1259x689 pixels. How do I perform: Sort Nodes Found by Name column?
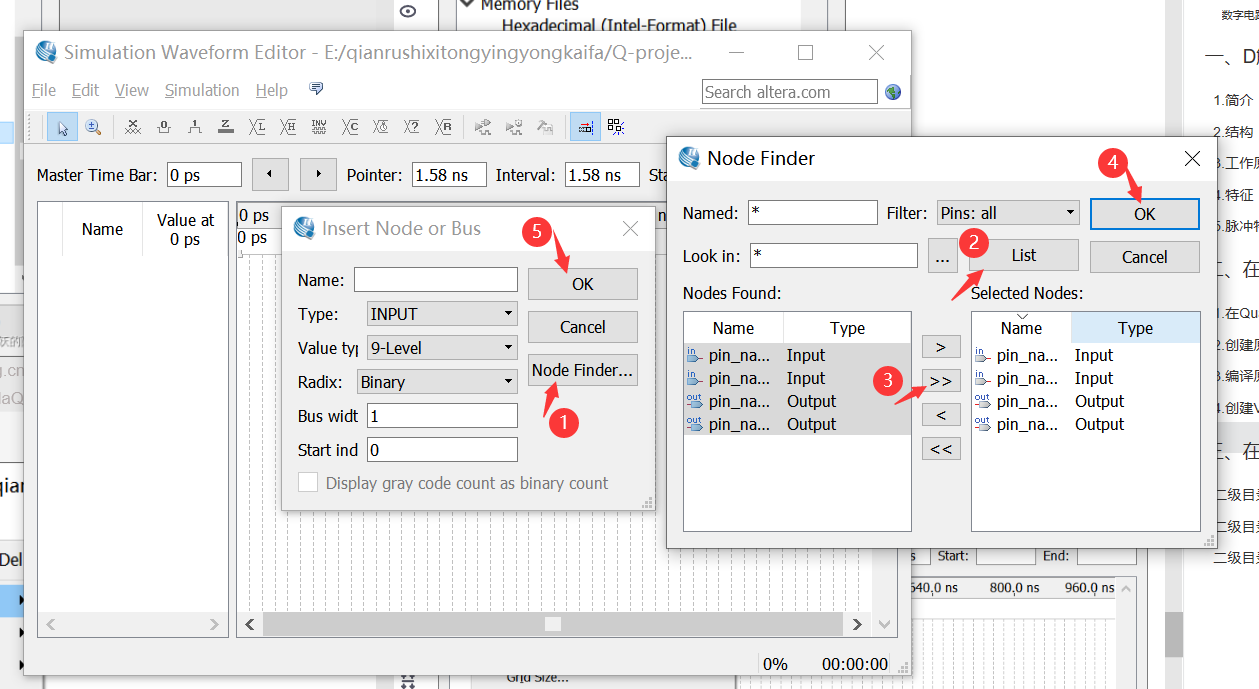pos(733,328)
